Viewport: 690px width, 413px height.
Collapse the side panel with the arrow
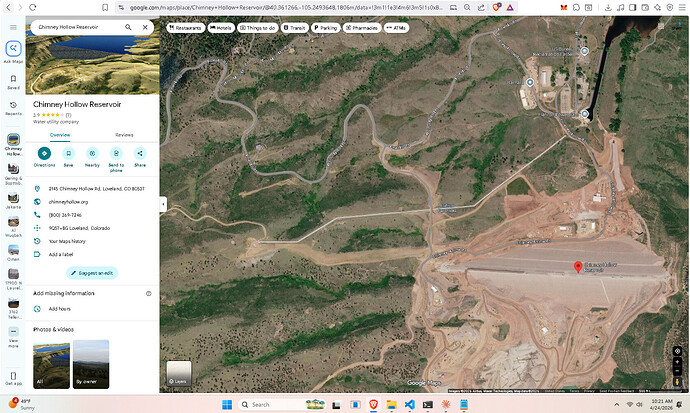[x=163, y=204]
